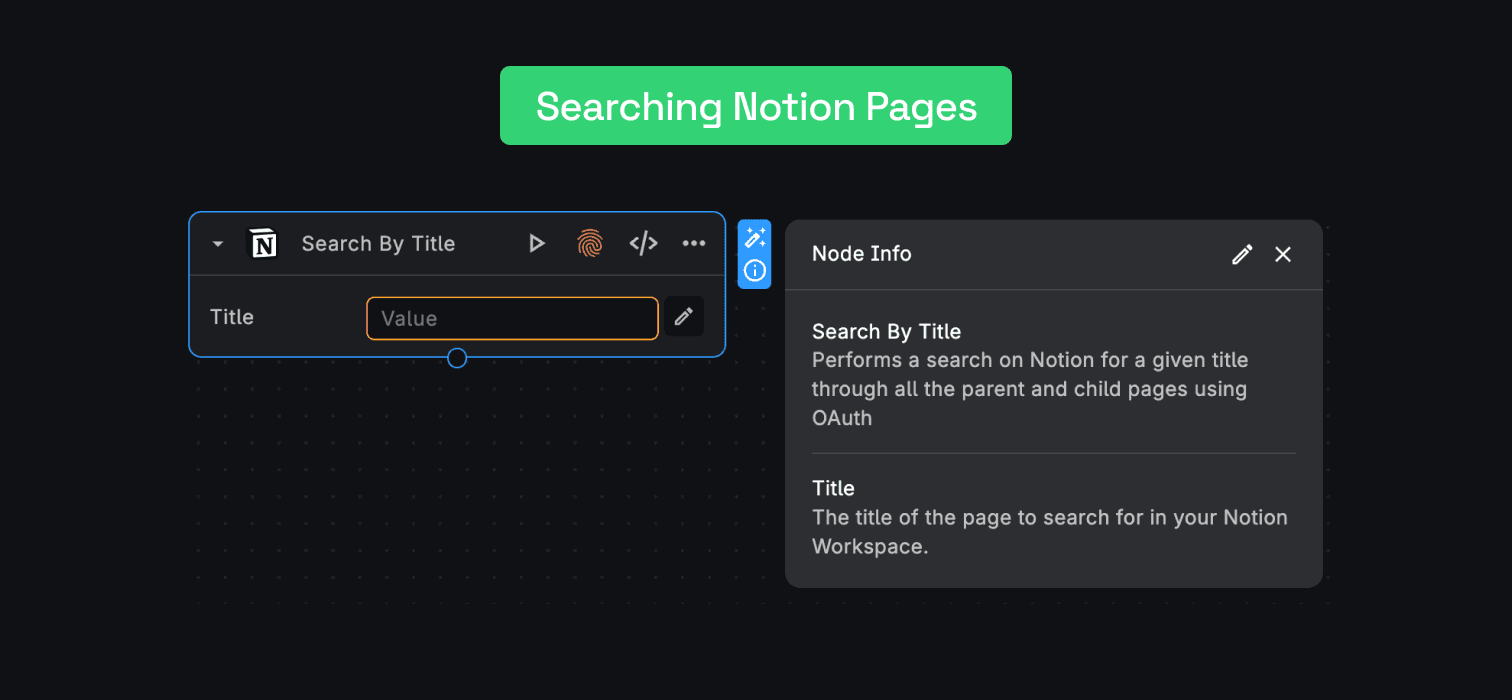Viewport: 1512px width, 700px height.
Task: Open the node code view icon
Action: [643, 243]
